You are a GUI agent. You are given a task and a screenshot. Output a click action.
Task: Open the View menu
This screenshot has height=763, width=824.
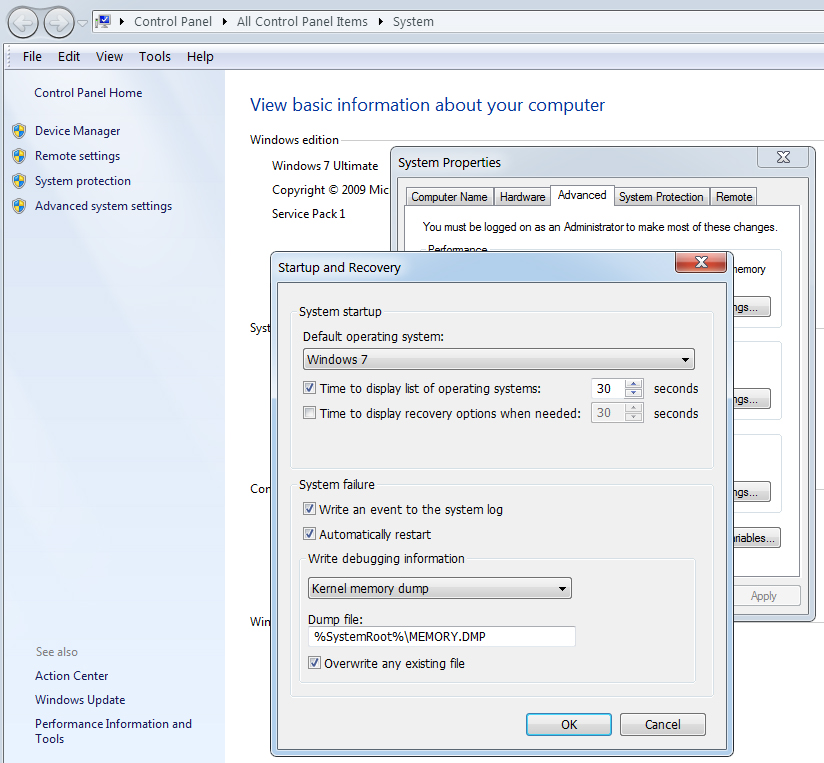click(109, 56)
